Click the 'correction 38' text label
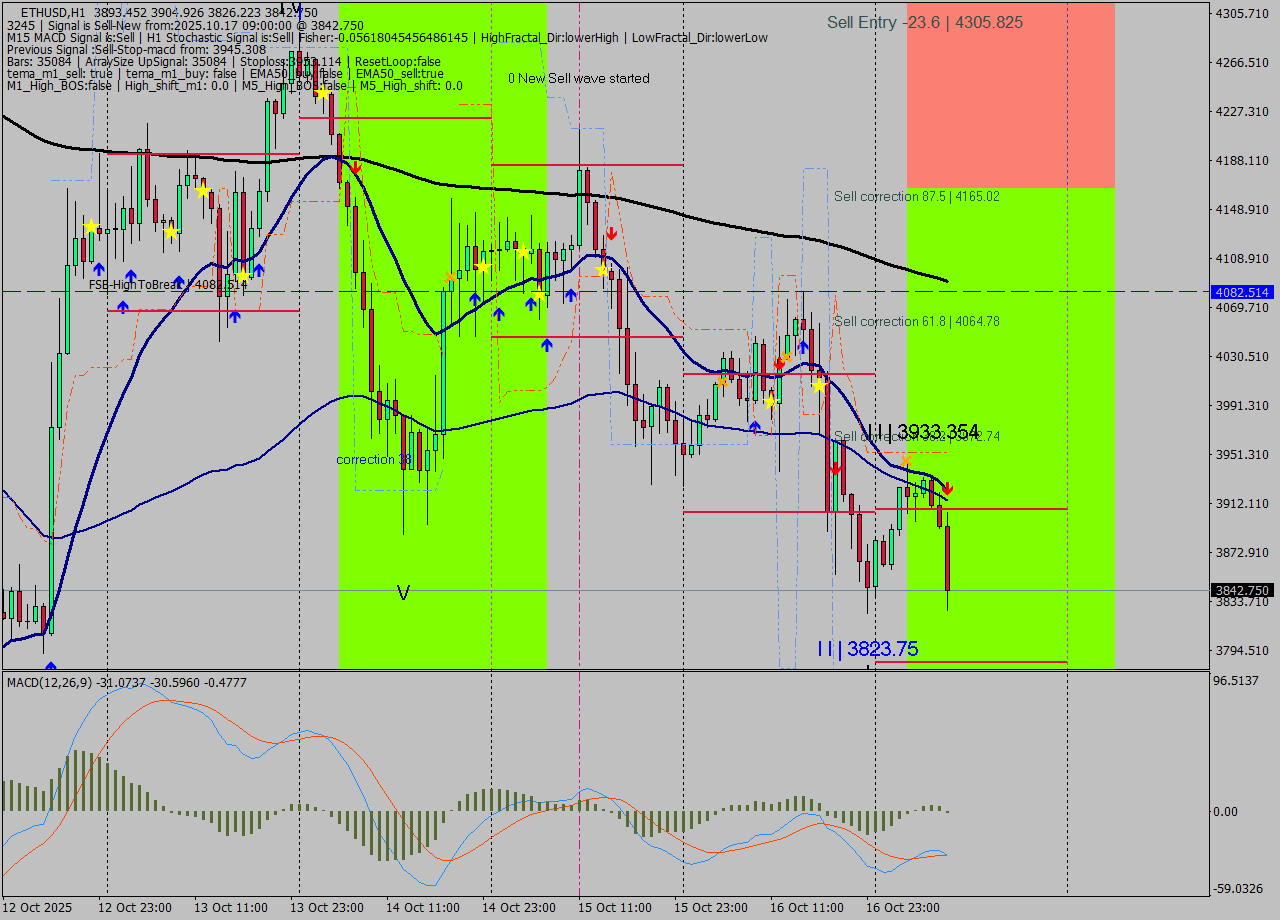1280x920 pixels. [374, 460]
